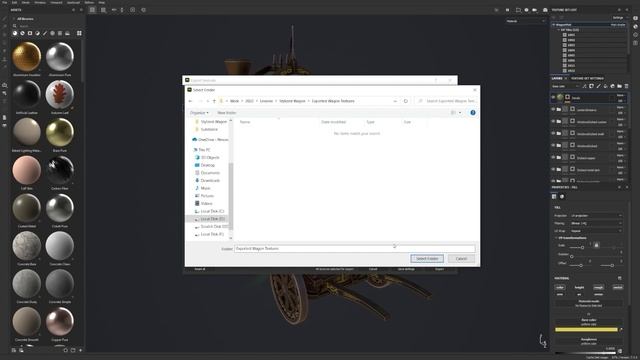Click yellow Base color swatch in Properties
This screenshot has height=360, width=640.
click(x=586, y=329)
